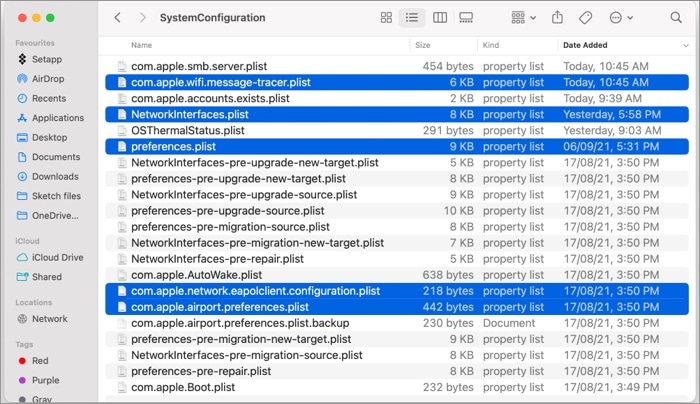The image size is (700, 404).
Task: Sort by the Size column header
Action: tap(422, 45)
